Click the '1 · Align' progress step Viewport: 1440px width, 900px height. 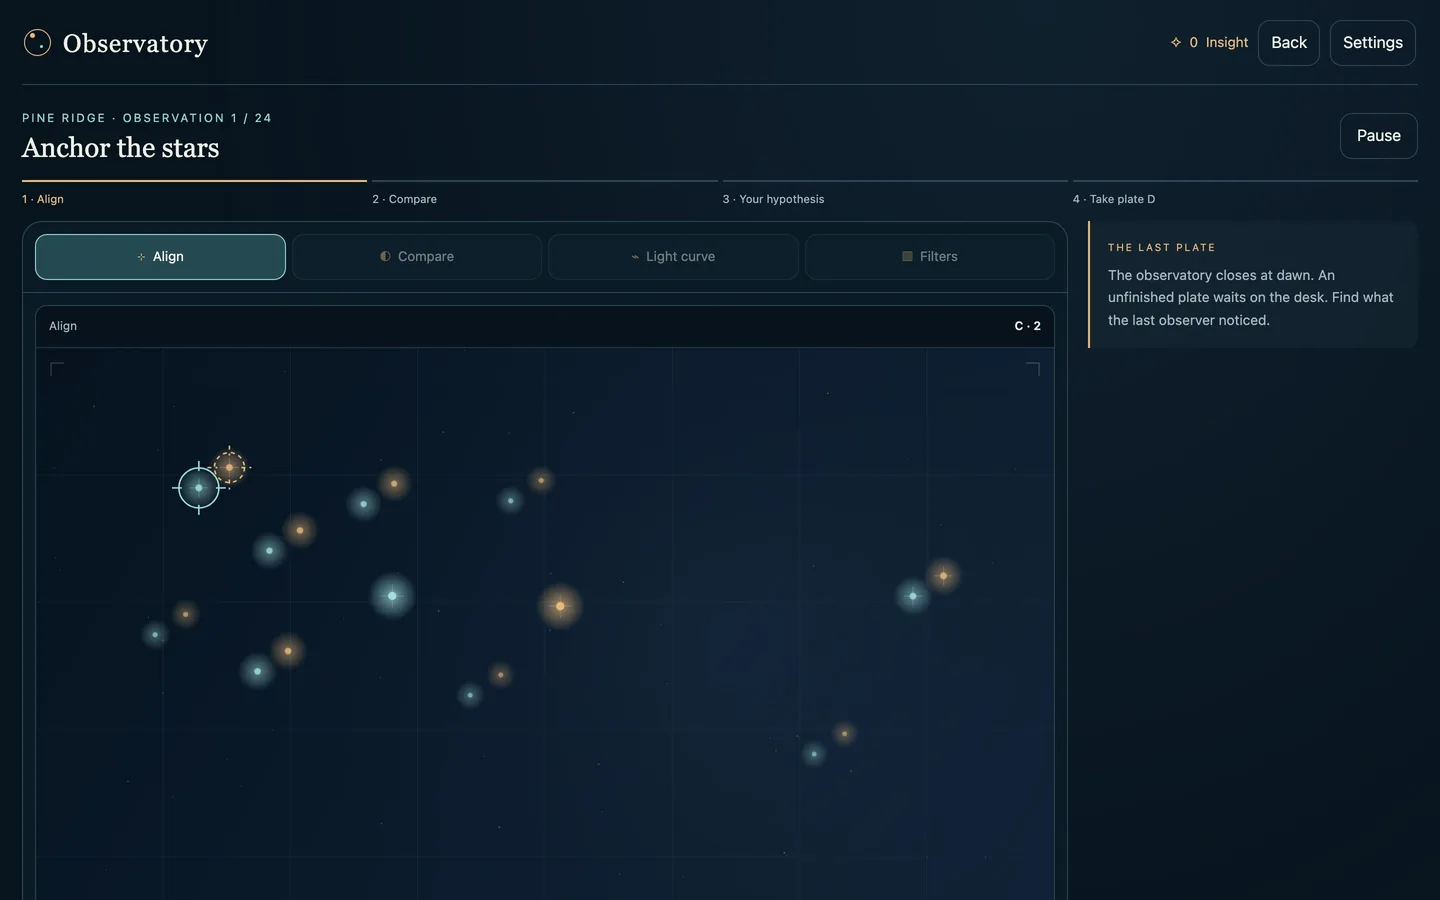(194, 192)
